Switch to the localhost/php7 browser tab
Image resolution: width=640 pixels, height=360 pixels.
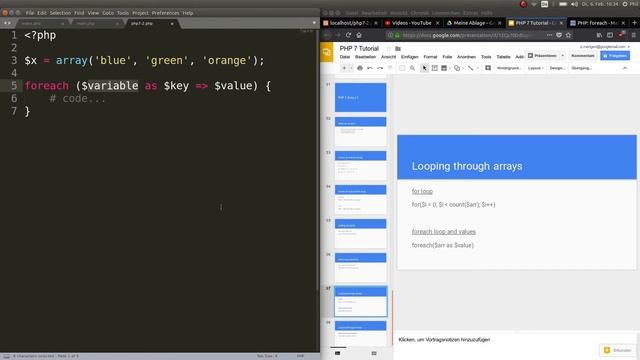coord(350,23)
